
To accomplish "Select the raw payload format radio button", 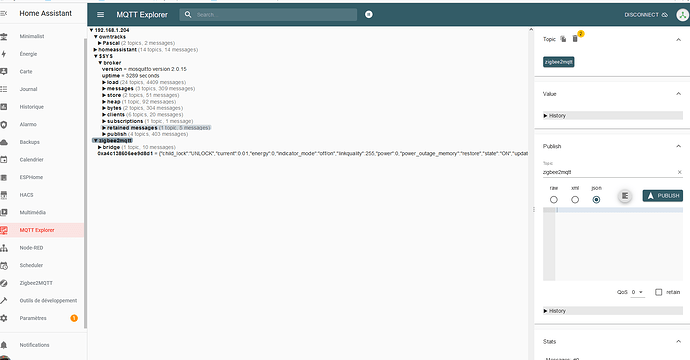I will [554, 200].
